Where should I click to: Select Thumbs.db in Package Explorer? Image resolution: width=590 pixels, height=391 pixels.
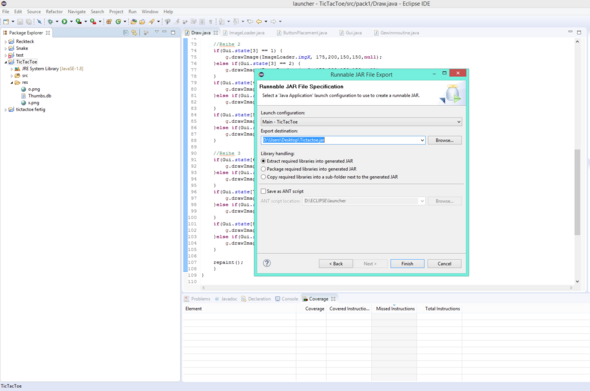(40, 96)
